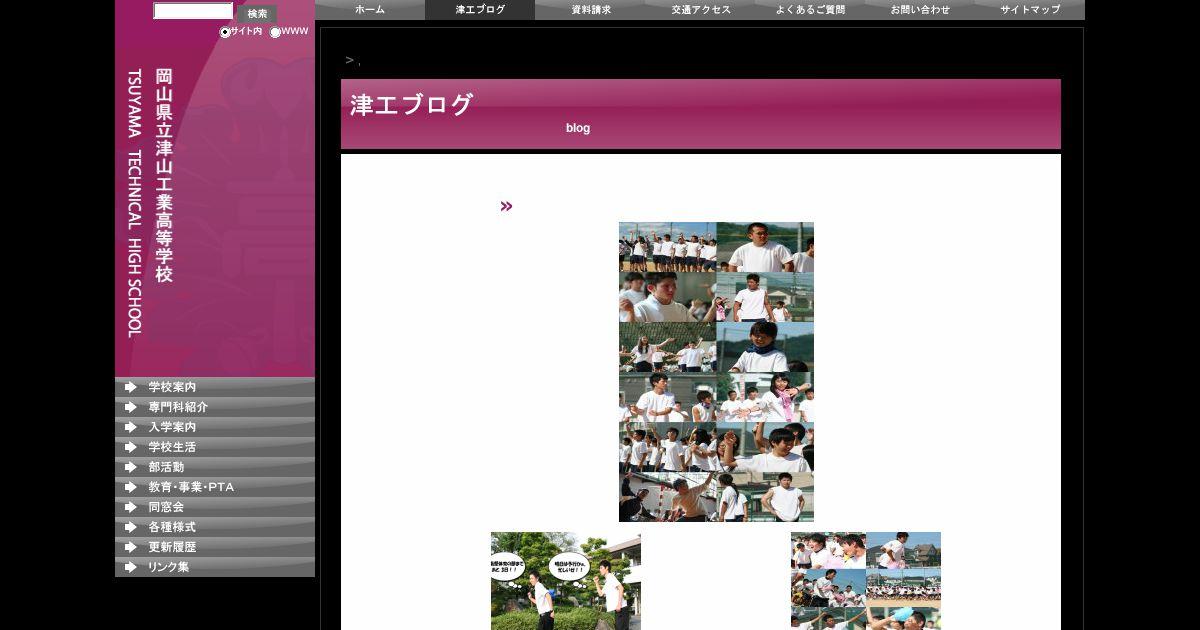Screen dimensions: 1200x630
Task: Open the lower right photo collage
Action: [x=866, y=581]
